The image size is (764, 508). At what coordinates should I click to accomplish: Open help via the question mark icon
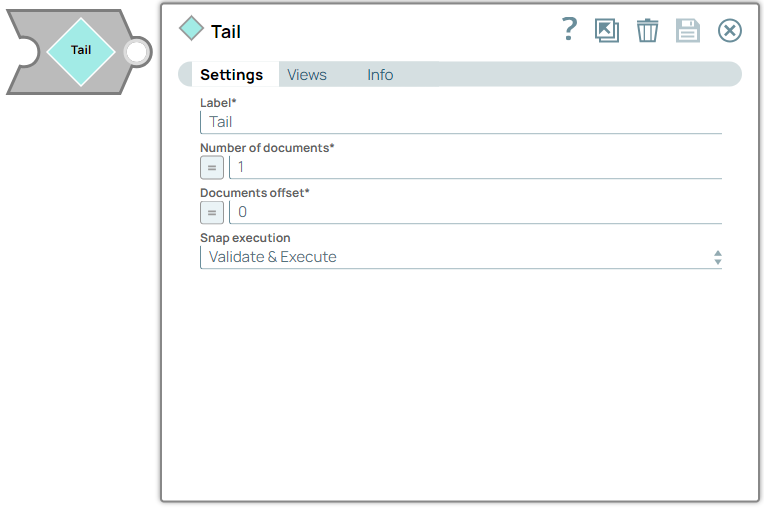coord(569,30)
